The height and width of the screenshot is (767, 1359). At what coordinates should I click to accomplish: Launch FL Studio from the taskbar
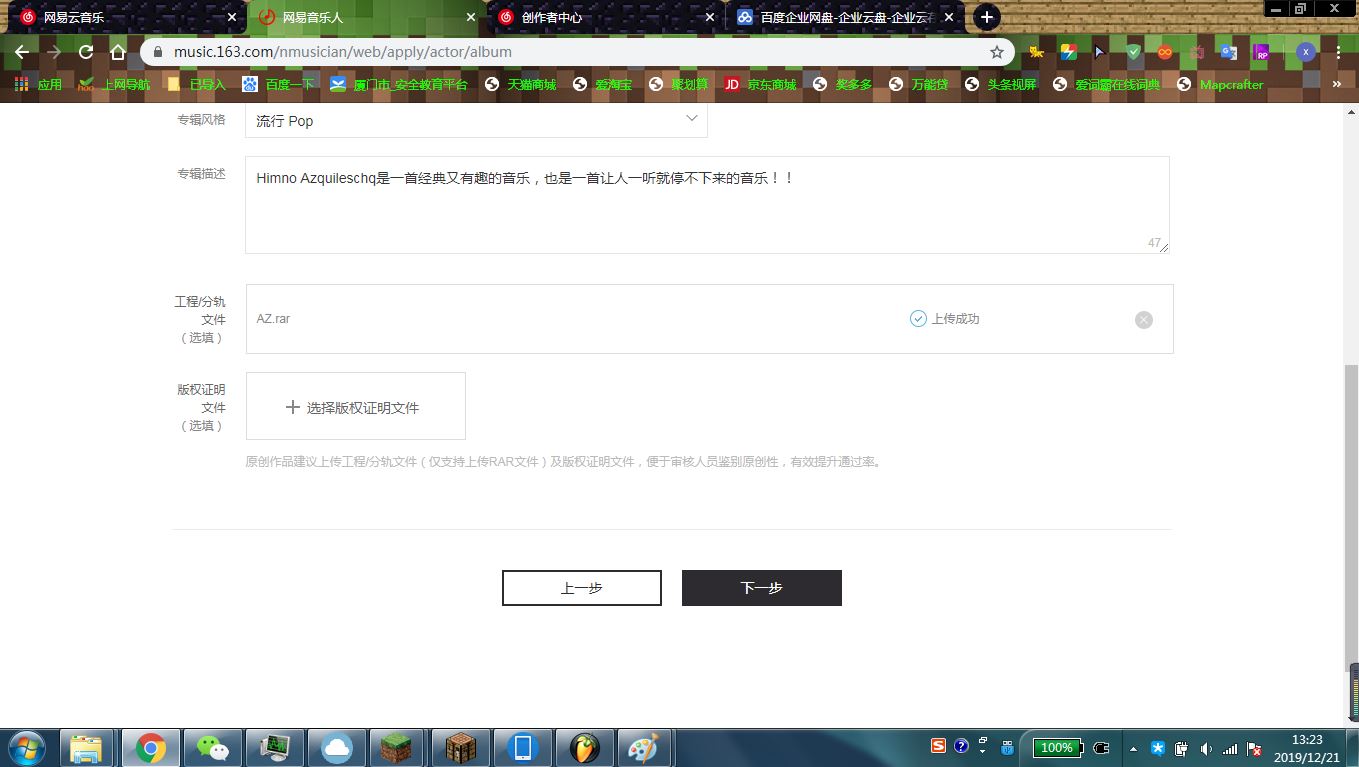584,747
